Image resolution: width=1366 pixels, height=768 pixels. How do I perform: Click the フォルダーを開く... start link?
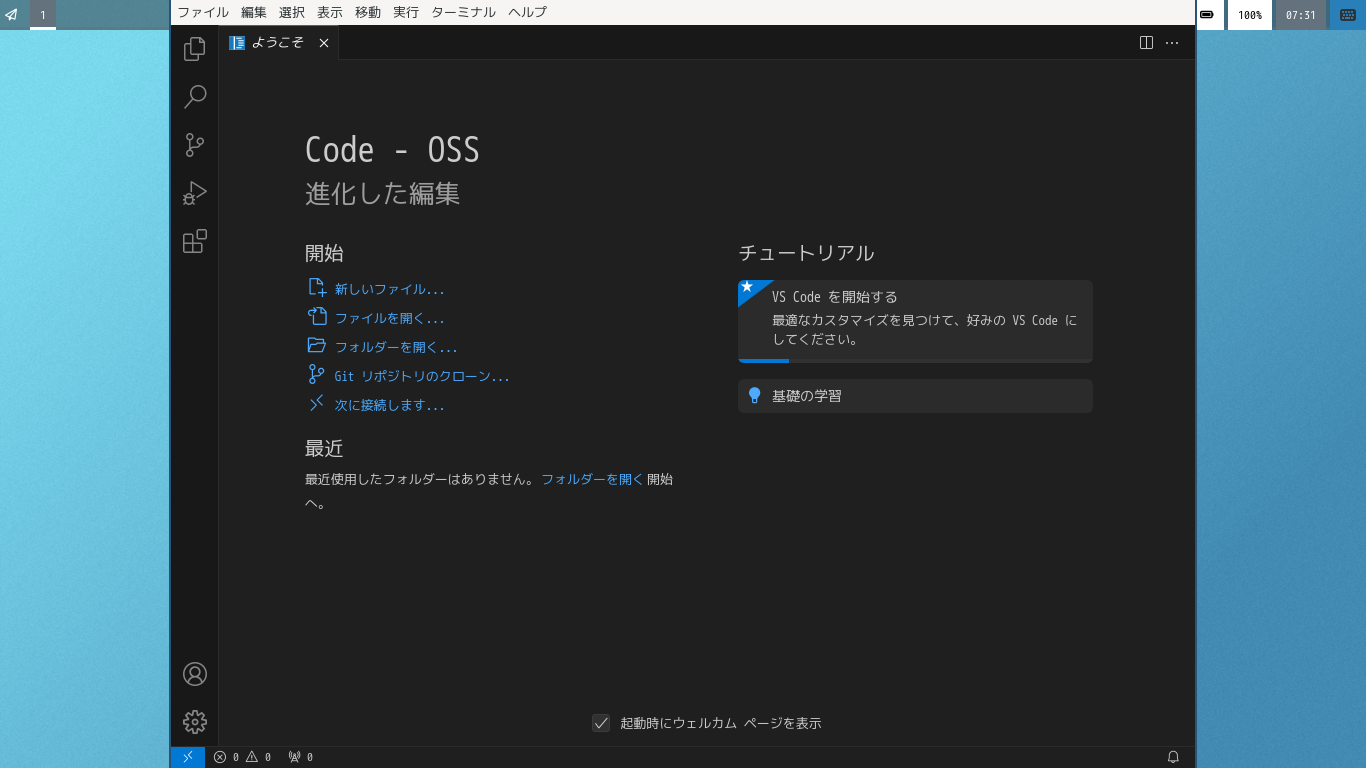(396, 347)
